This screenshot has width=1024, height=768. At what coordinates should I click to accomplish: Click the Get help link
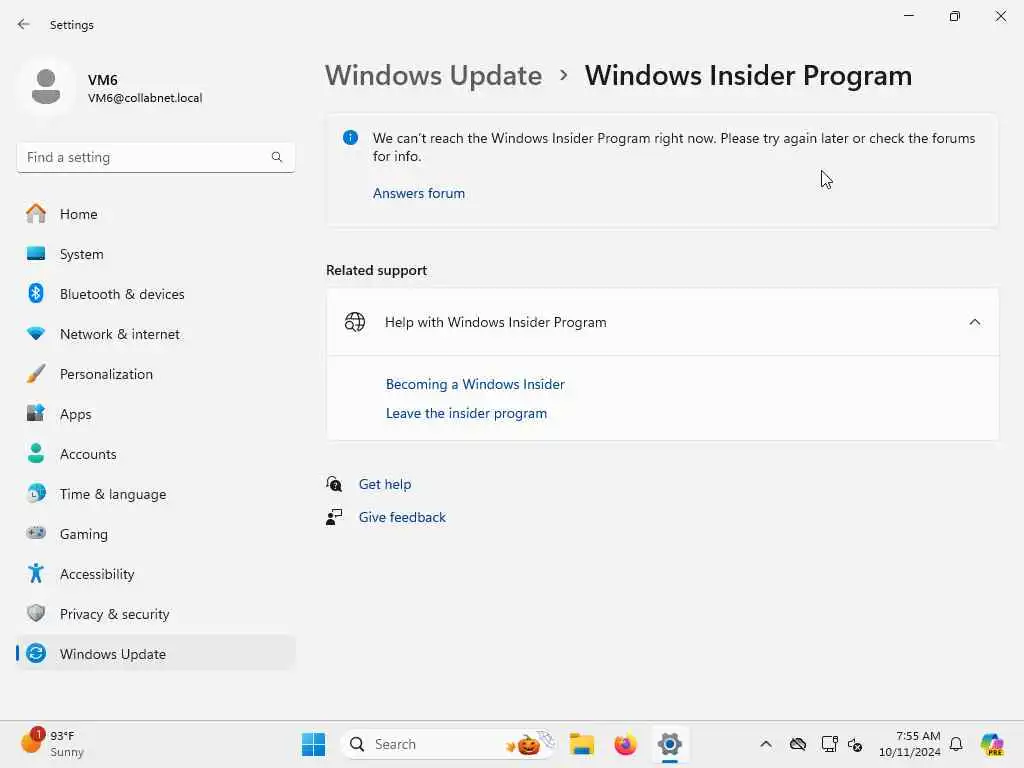[385, 484]
